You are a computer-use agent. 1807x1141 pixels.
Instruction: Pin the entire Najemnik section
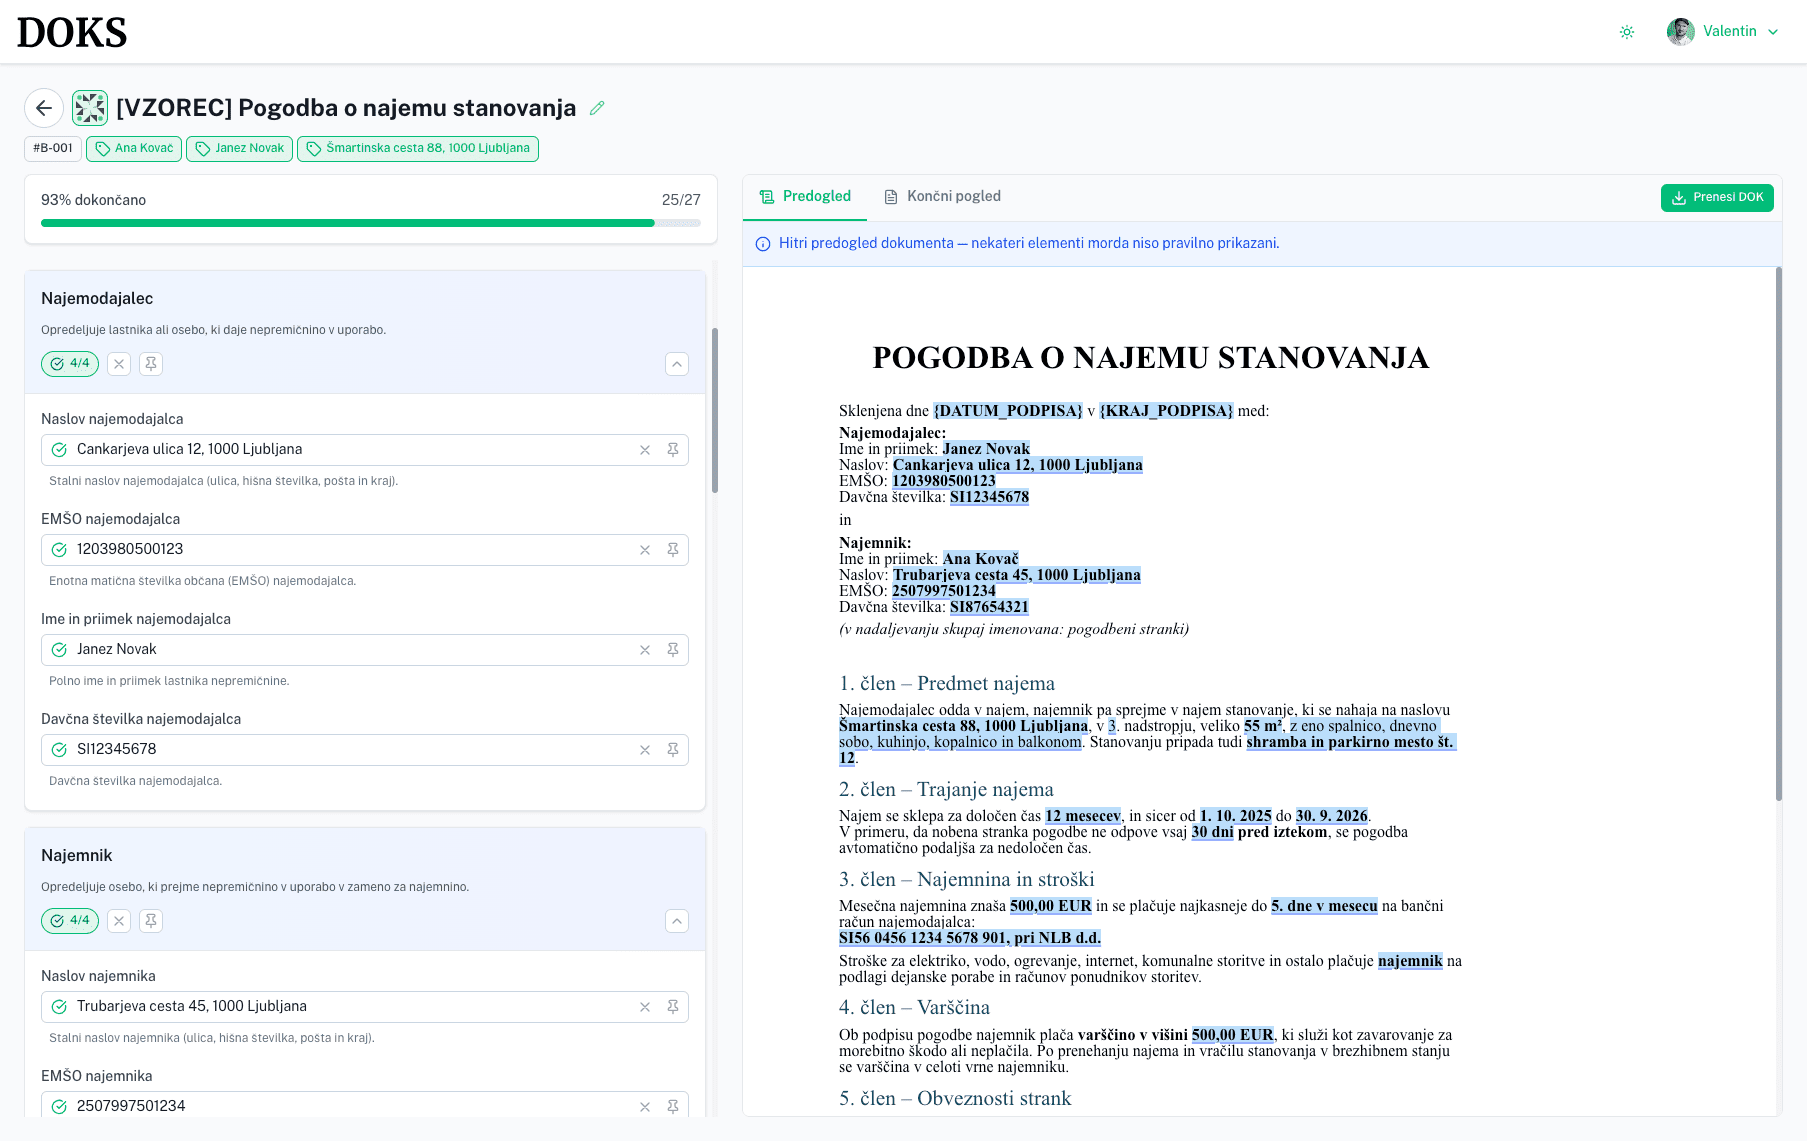pos(151,921)
